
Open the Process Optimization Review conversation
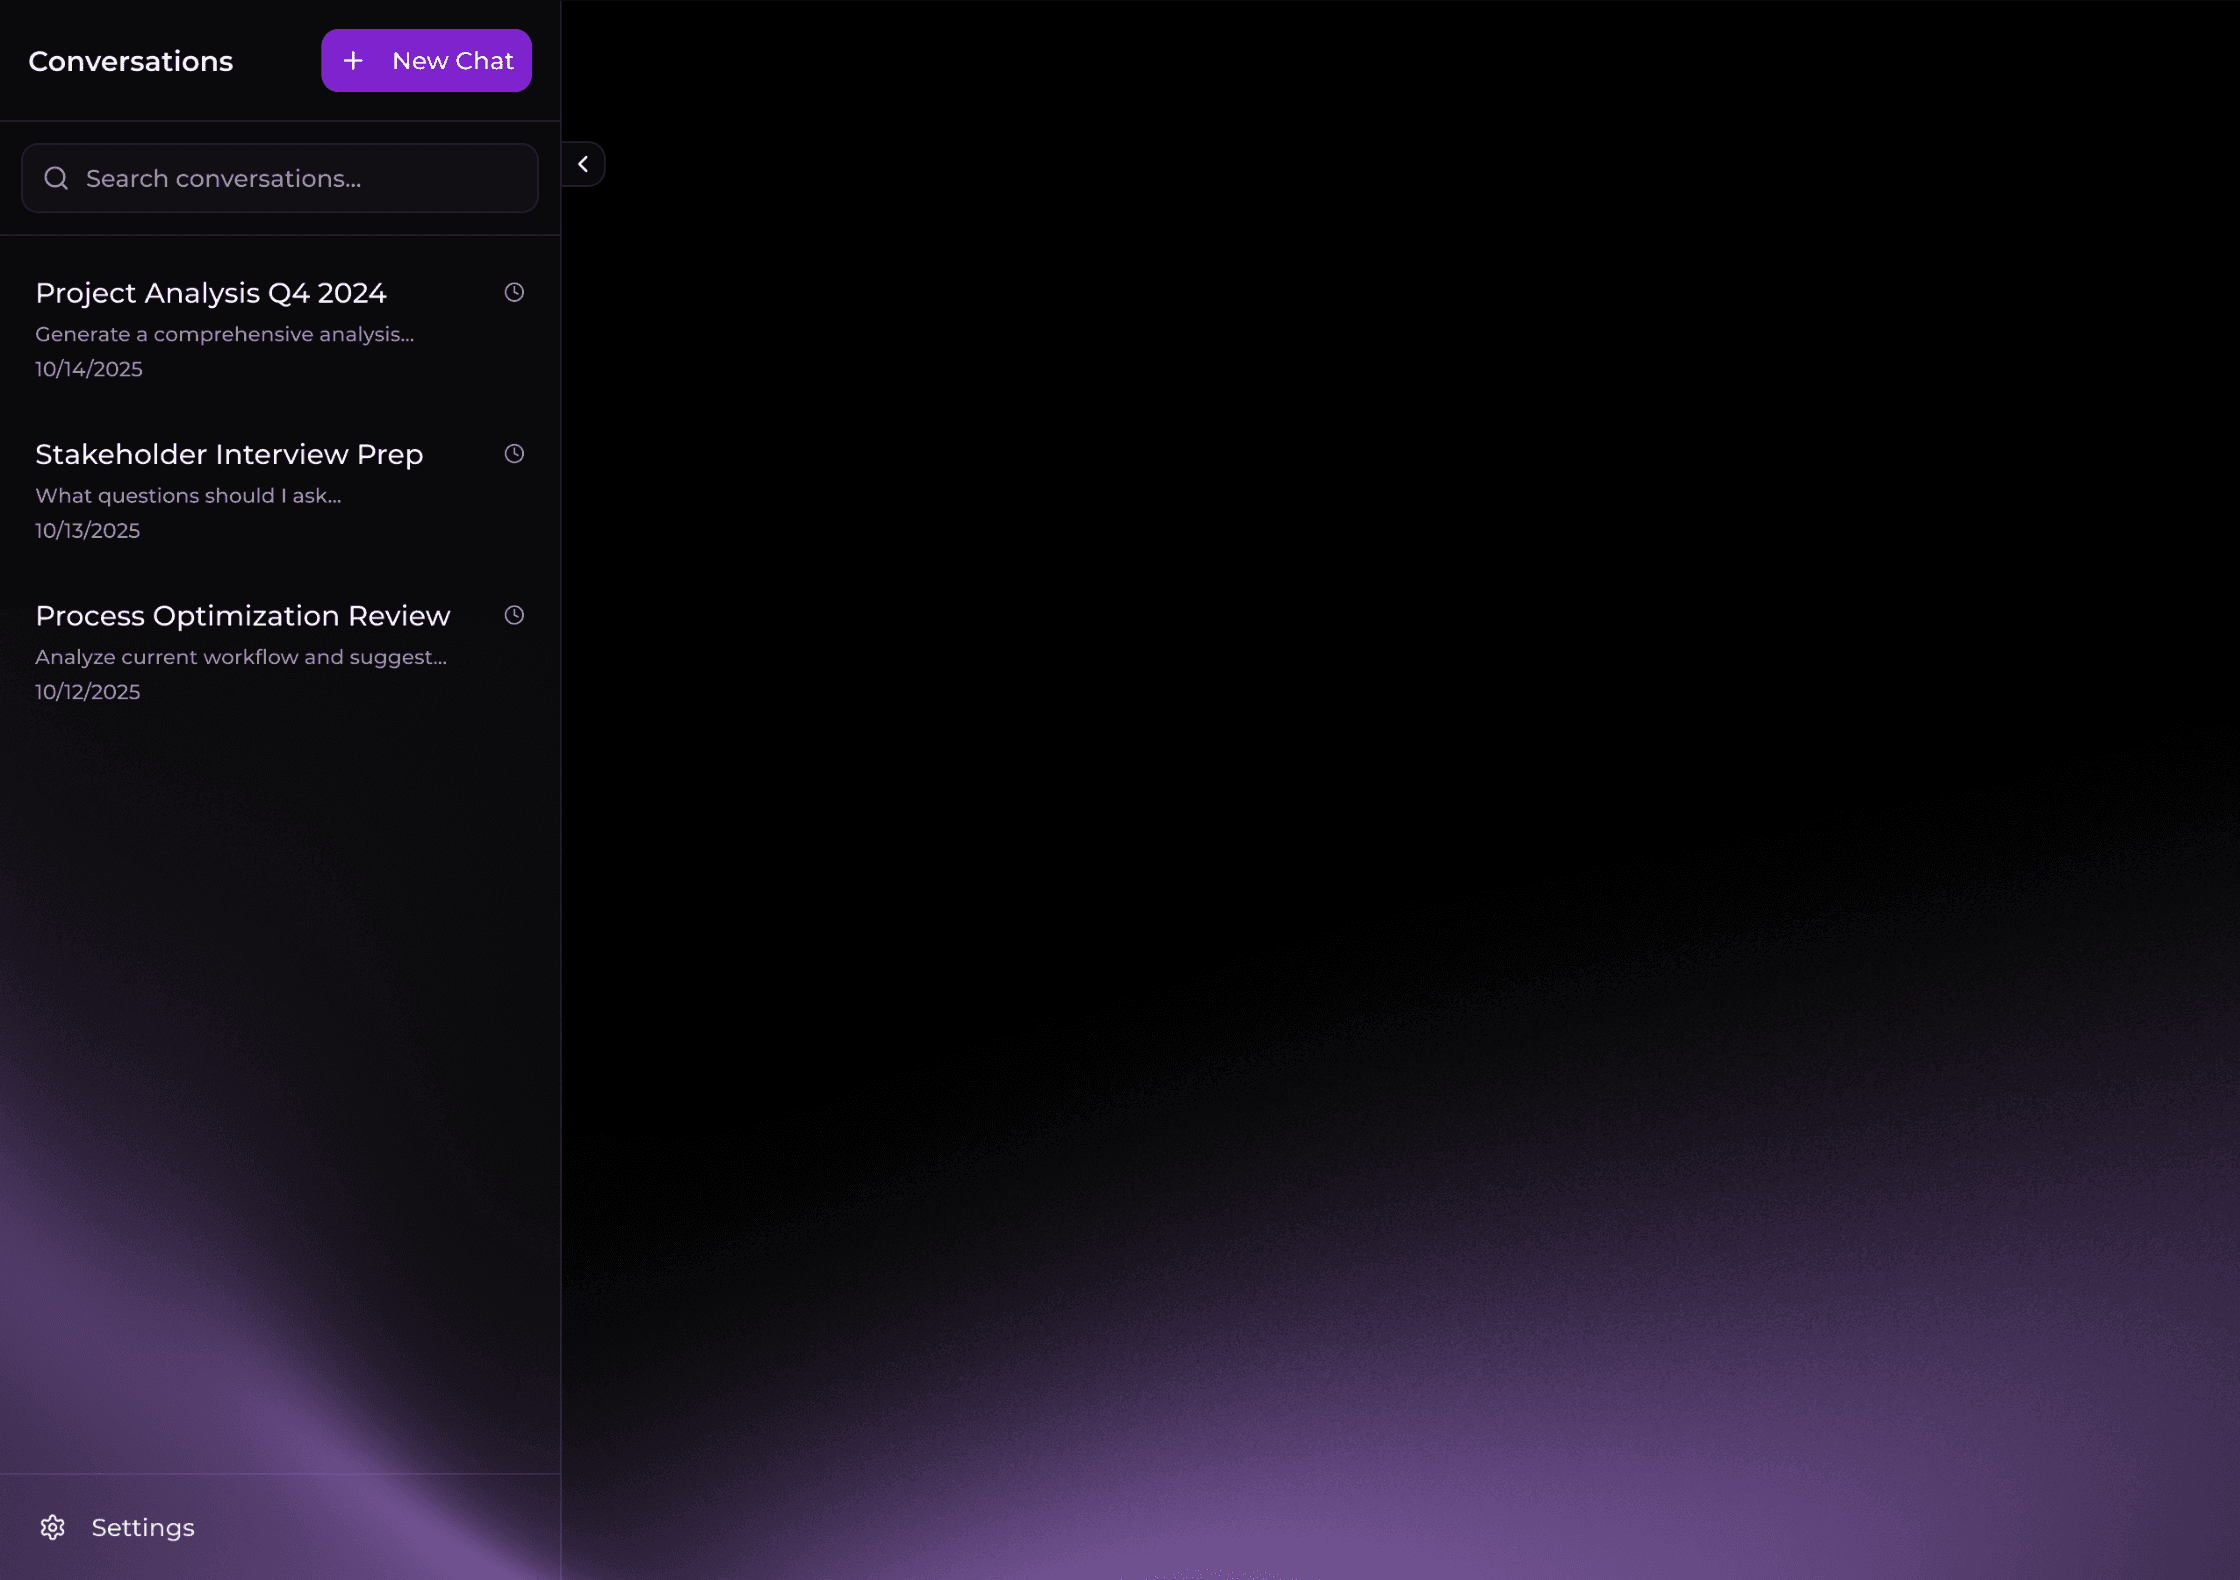click(x=243, y=616)
